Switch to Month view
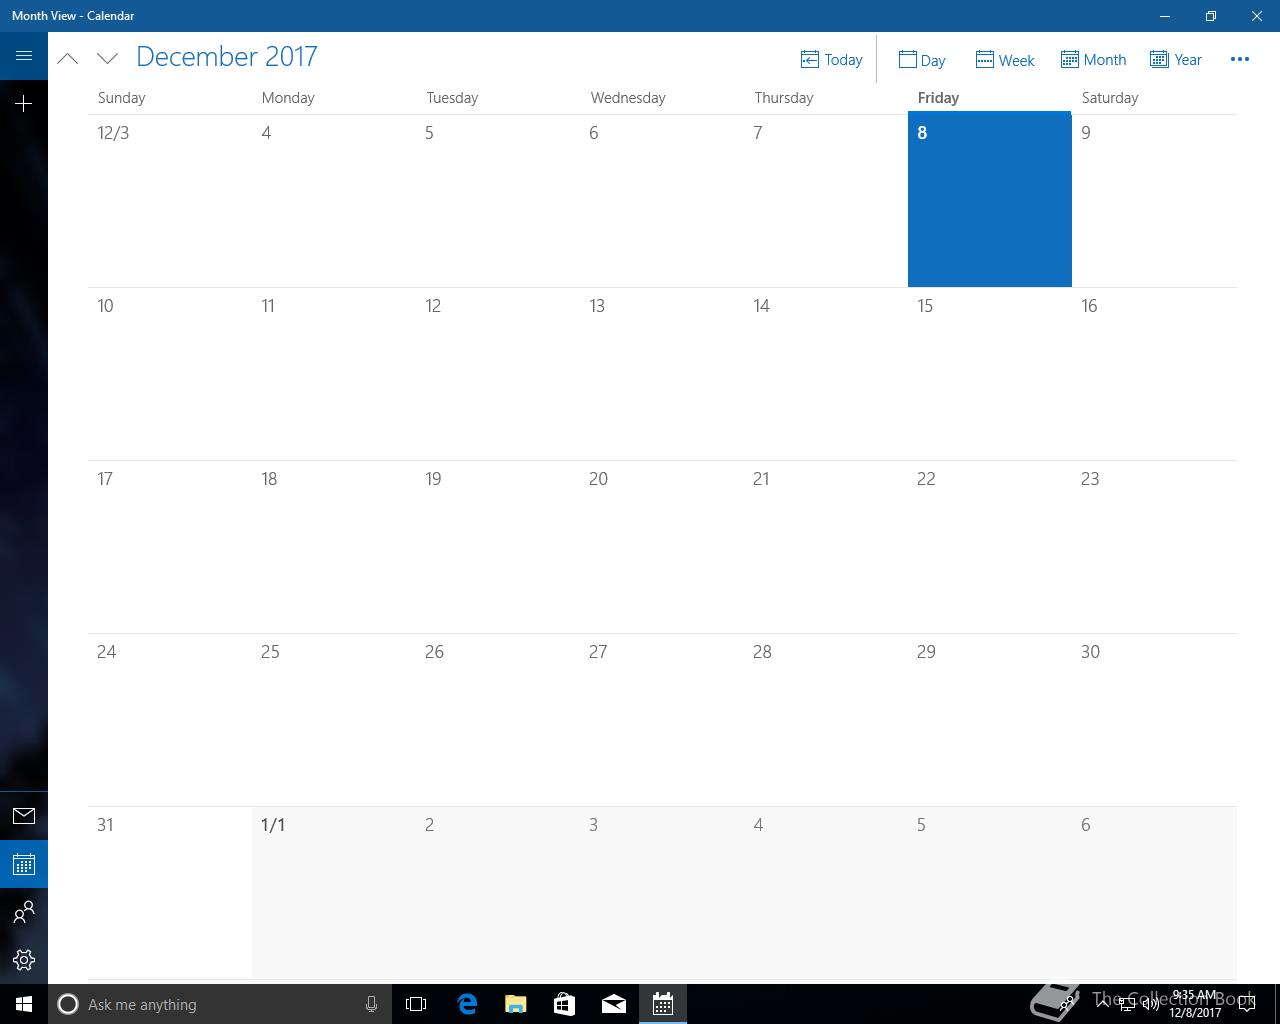This screenshot has width=1280, height=1024. click(1093, 60)
